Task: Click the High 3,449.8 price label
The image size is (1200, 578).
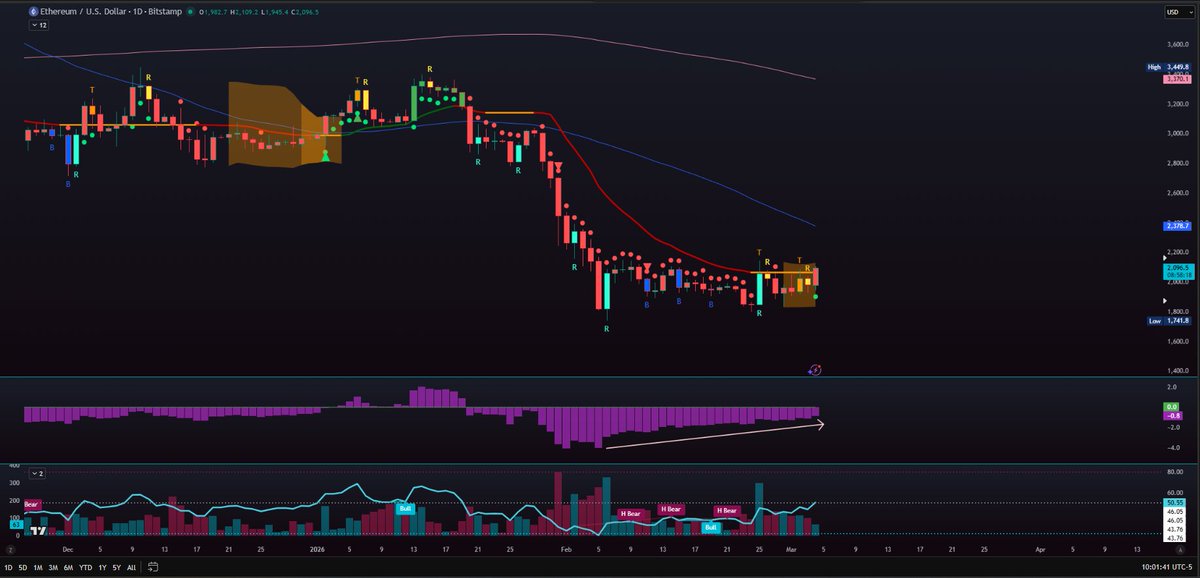Action: coord(1168,67)
